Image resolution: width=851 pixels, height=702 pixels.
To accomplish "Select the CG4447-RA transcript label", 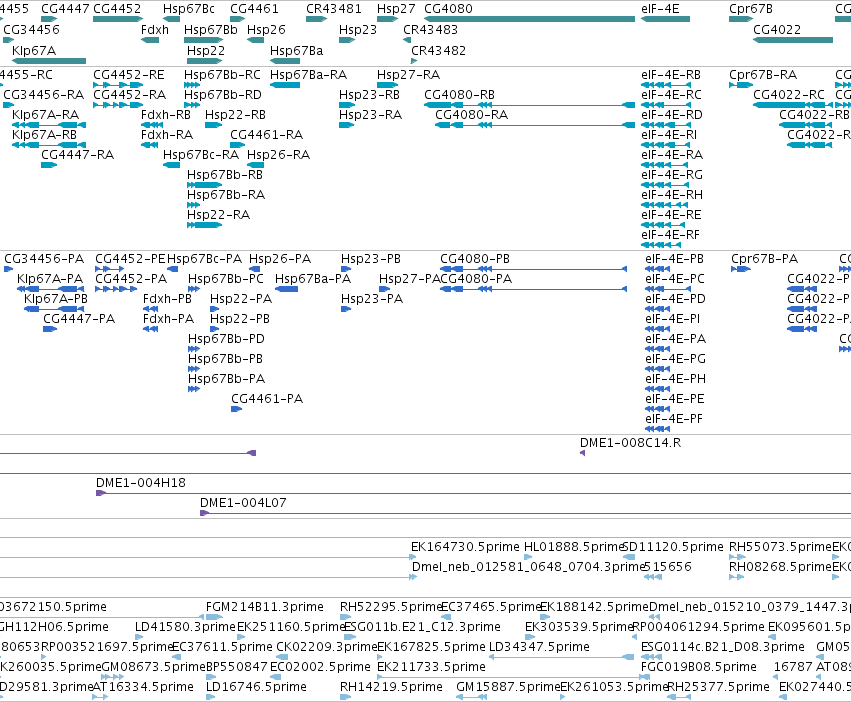I will pyautogui.click(x=78, y=155).
